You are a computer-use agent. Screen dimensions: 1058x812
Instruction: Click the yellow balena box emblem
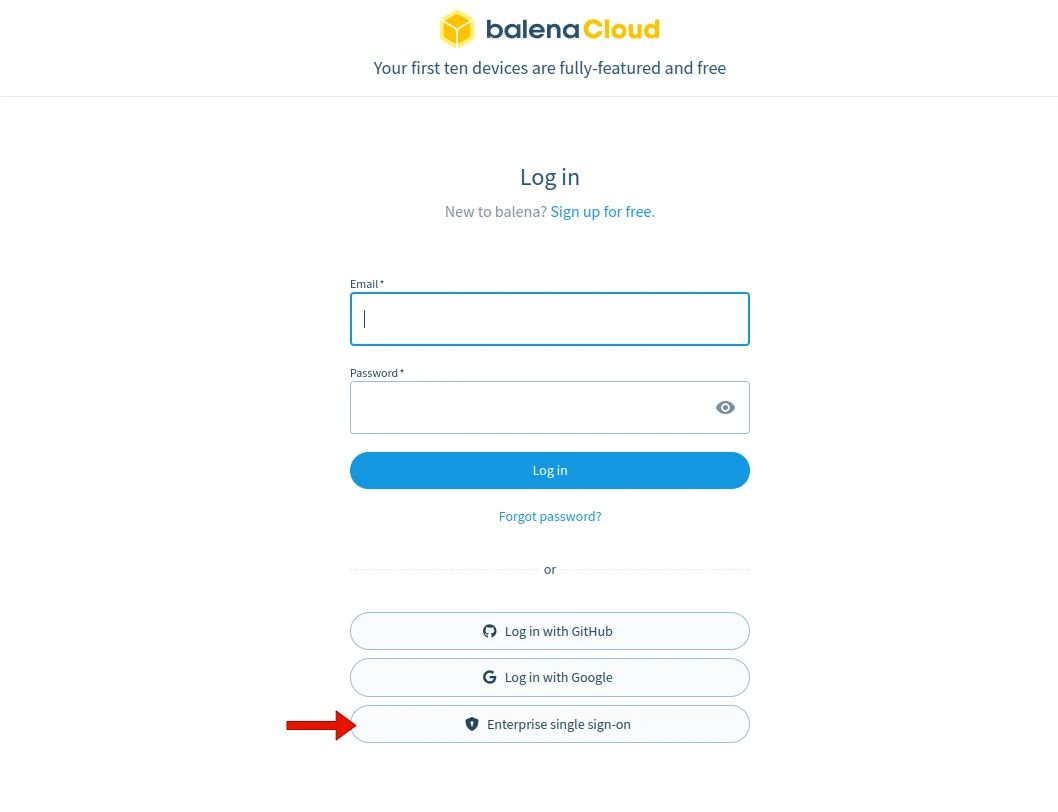[x=457, y=29]
